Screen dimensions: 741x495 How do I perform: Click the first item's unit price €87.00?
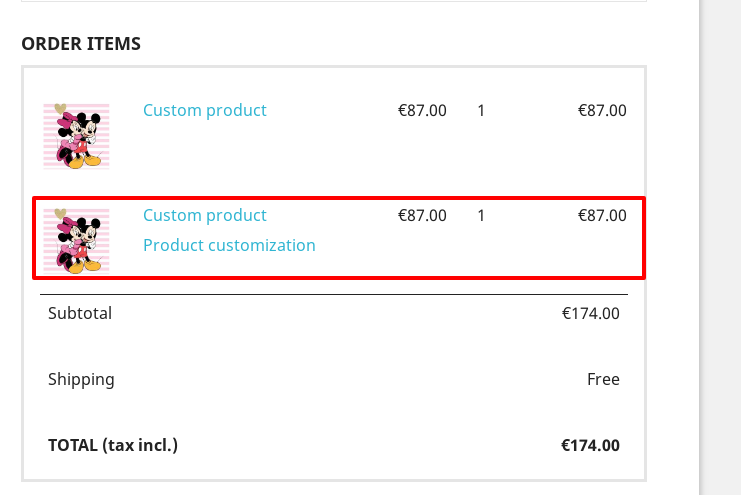click(x=422, y=110)
